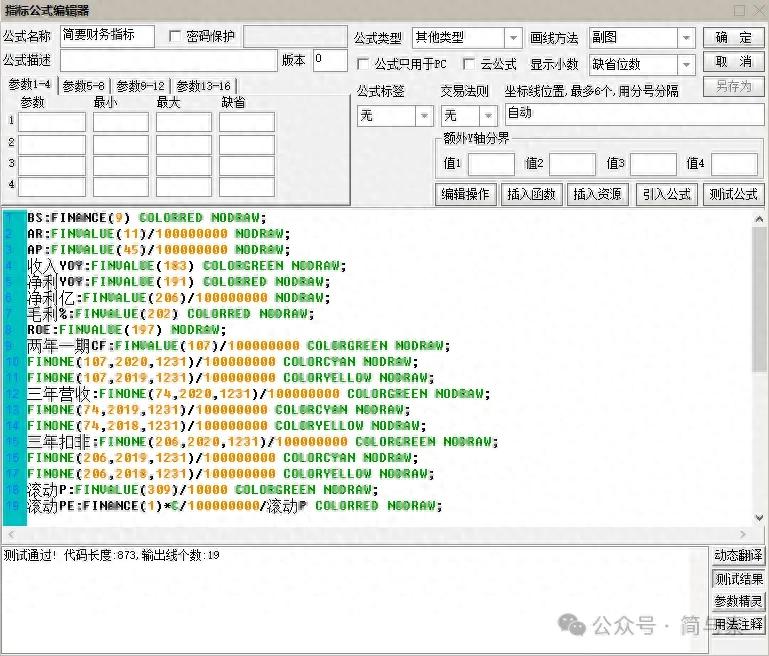Image resolution: width=769 pixels, height=656 pixels.
Task: Toggle the 密码保护 checkbox
Action: click(x=175, y=36)
